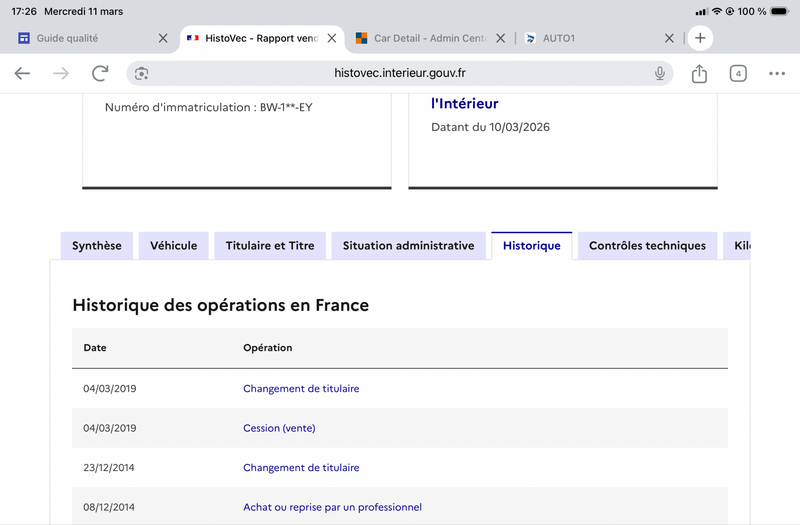Reload the HistoVec page
This screenshot has width=800, height=525.
tap(100, 73)
